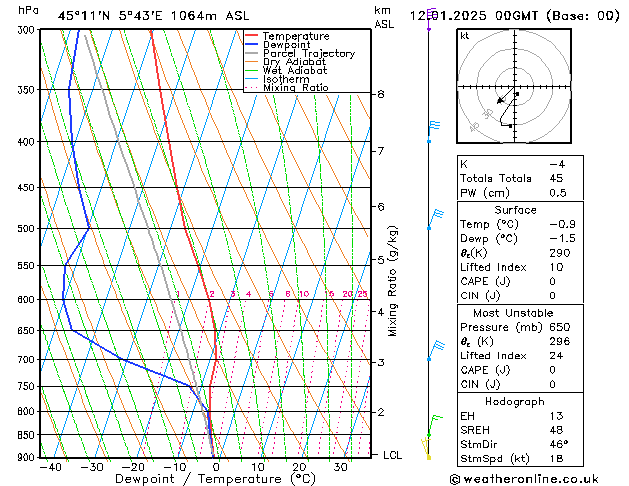Click the K index value −4
This screenshot has height=486, width=629.
[557, 164]
